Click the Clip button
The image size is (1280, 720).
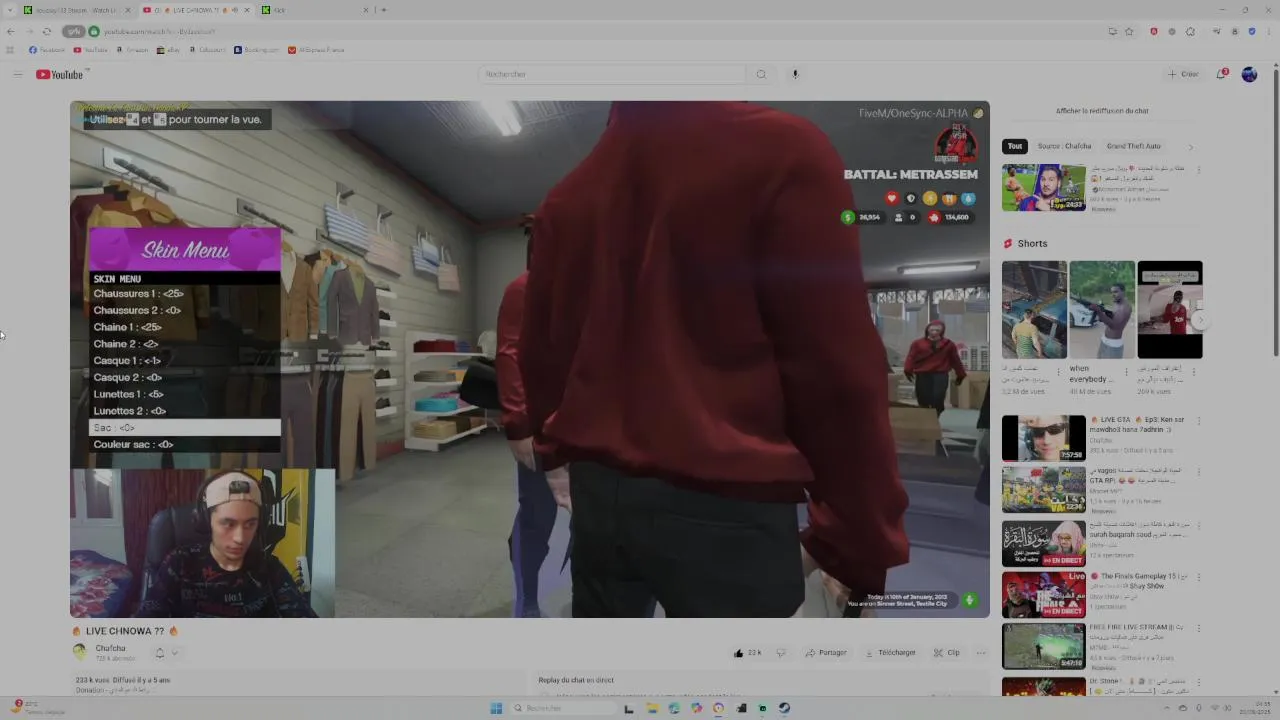(947, 653)
